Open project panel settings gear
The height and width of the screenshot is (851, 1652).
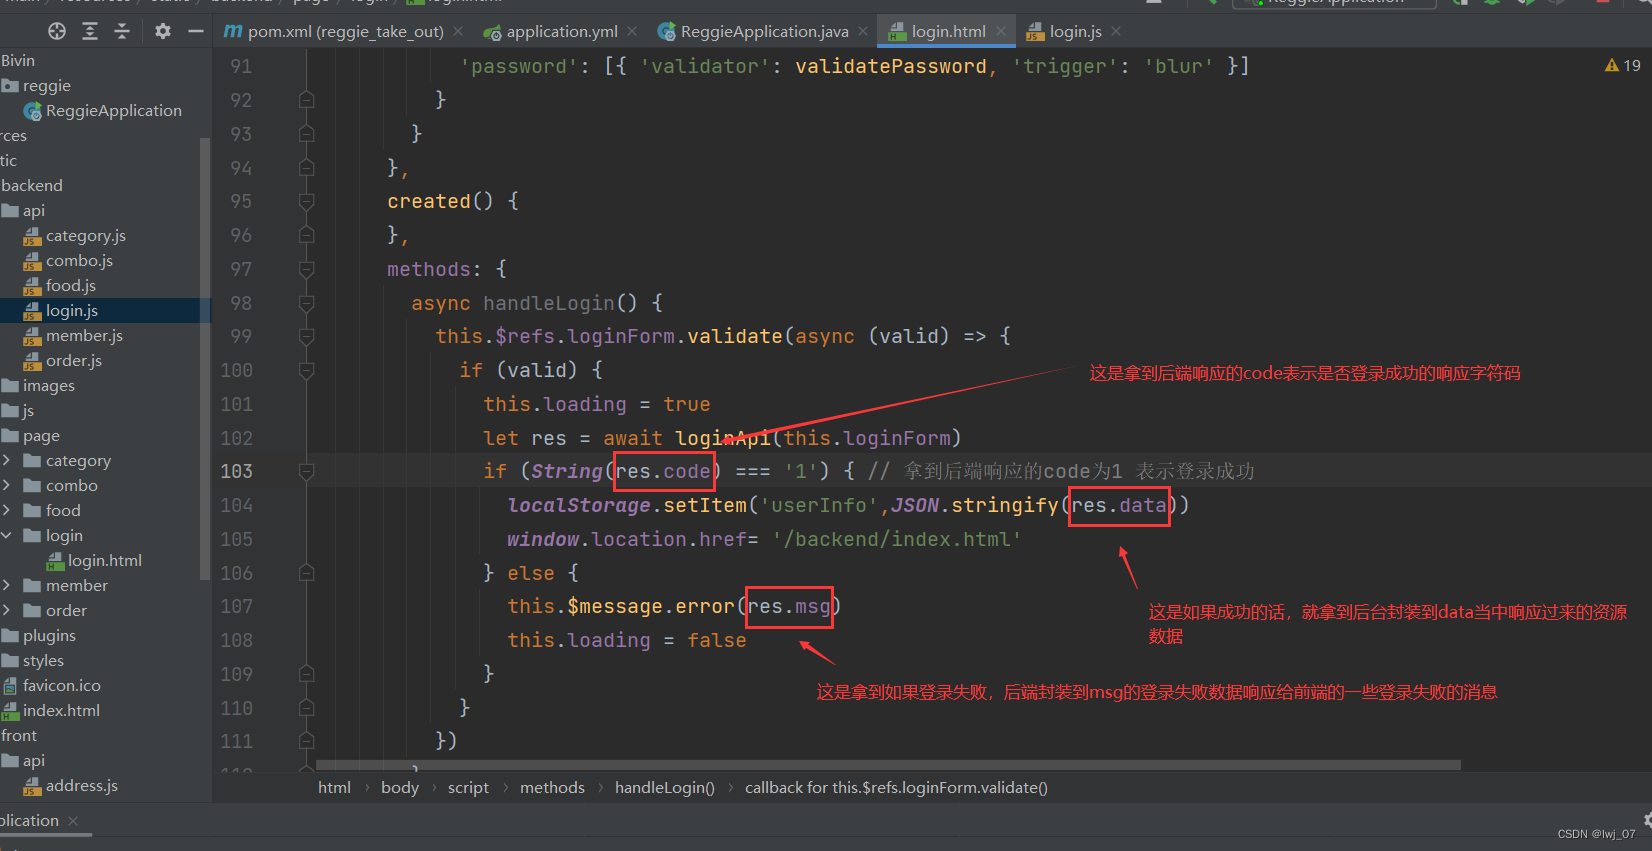coord(163,31)
